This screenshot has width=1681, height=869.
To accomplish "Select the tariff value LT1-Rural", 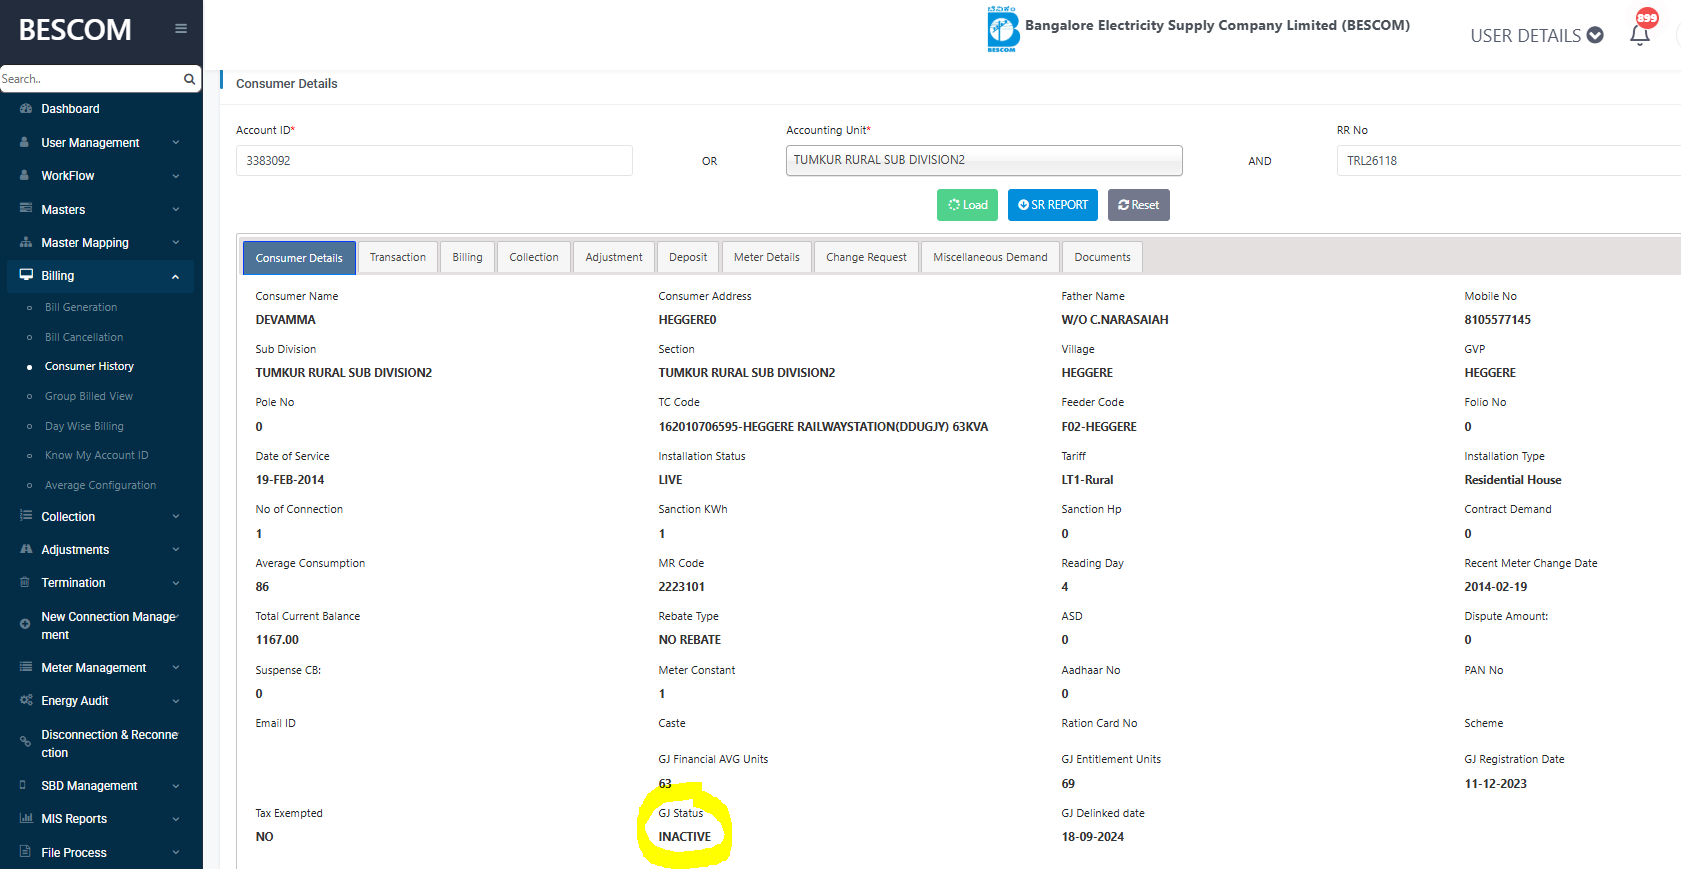I will tap(1087, 480).
